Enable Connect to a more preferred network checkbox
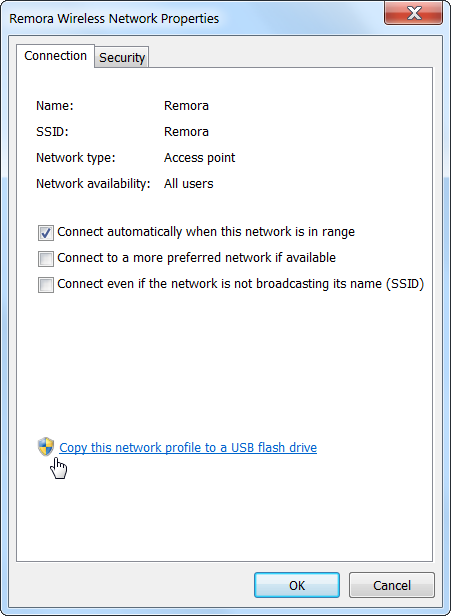 [x=46, y=259]
